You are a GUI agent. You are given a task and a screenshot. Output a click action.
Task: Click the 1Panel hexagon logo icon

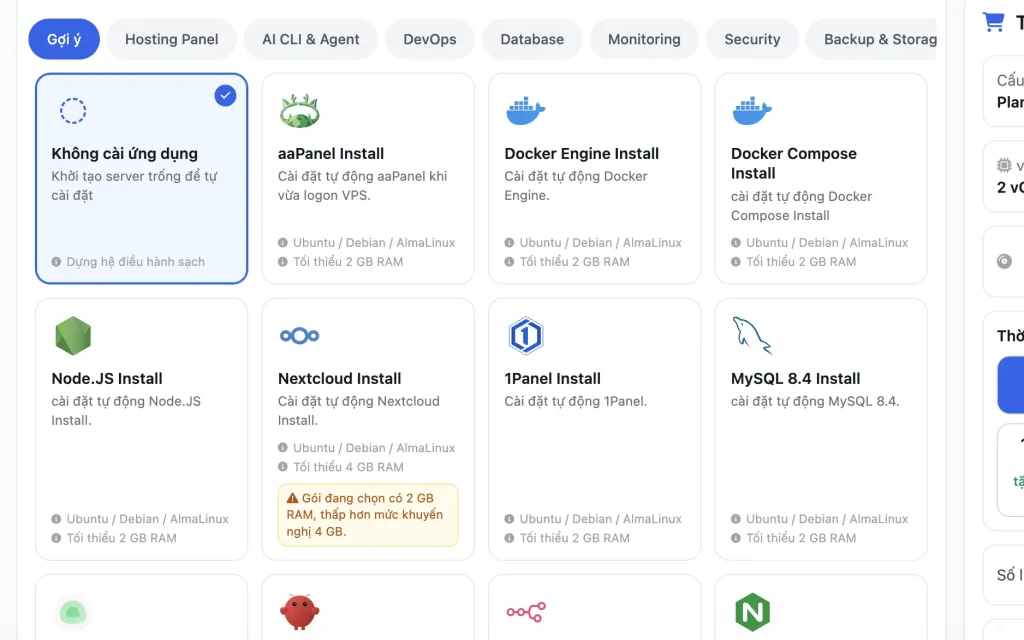point(526,336)
